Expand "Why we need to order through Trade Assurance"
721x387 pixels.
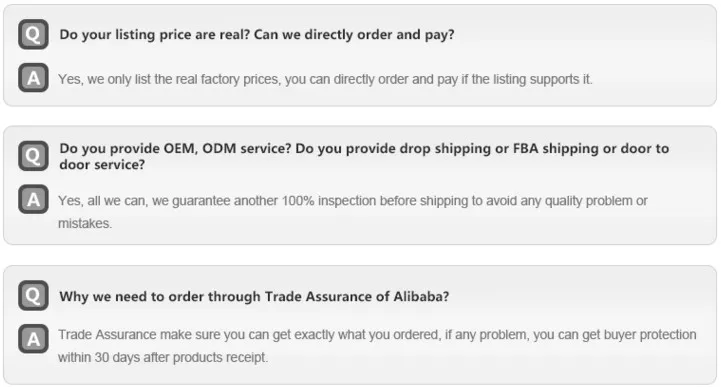254,296
